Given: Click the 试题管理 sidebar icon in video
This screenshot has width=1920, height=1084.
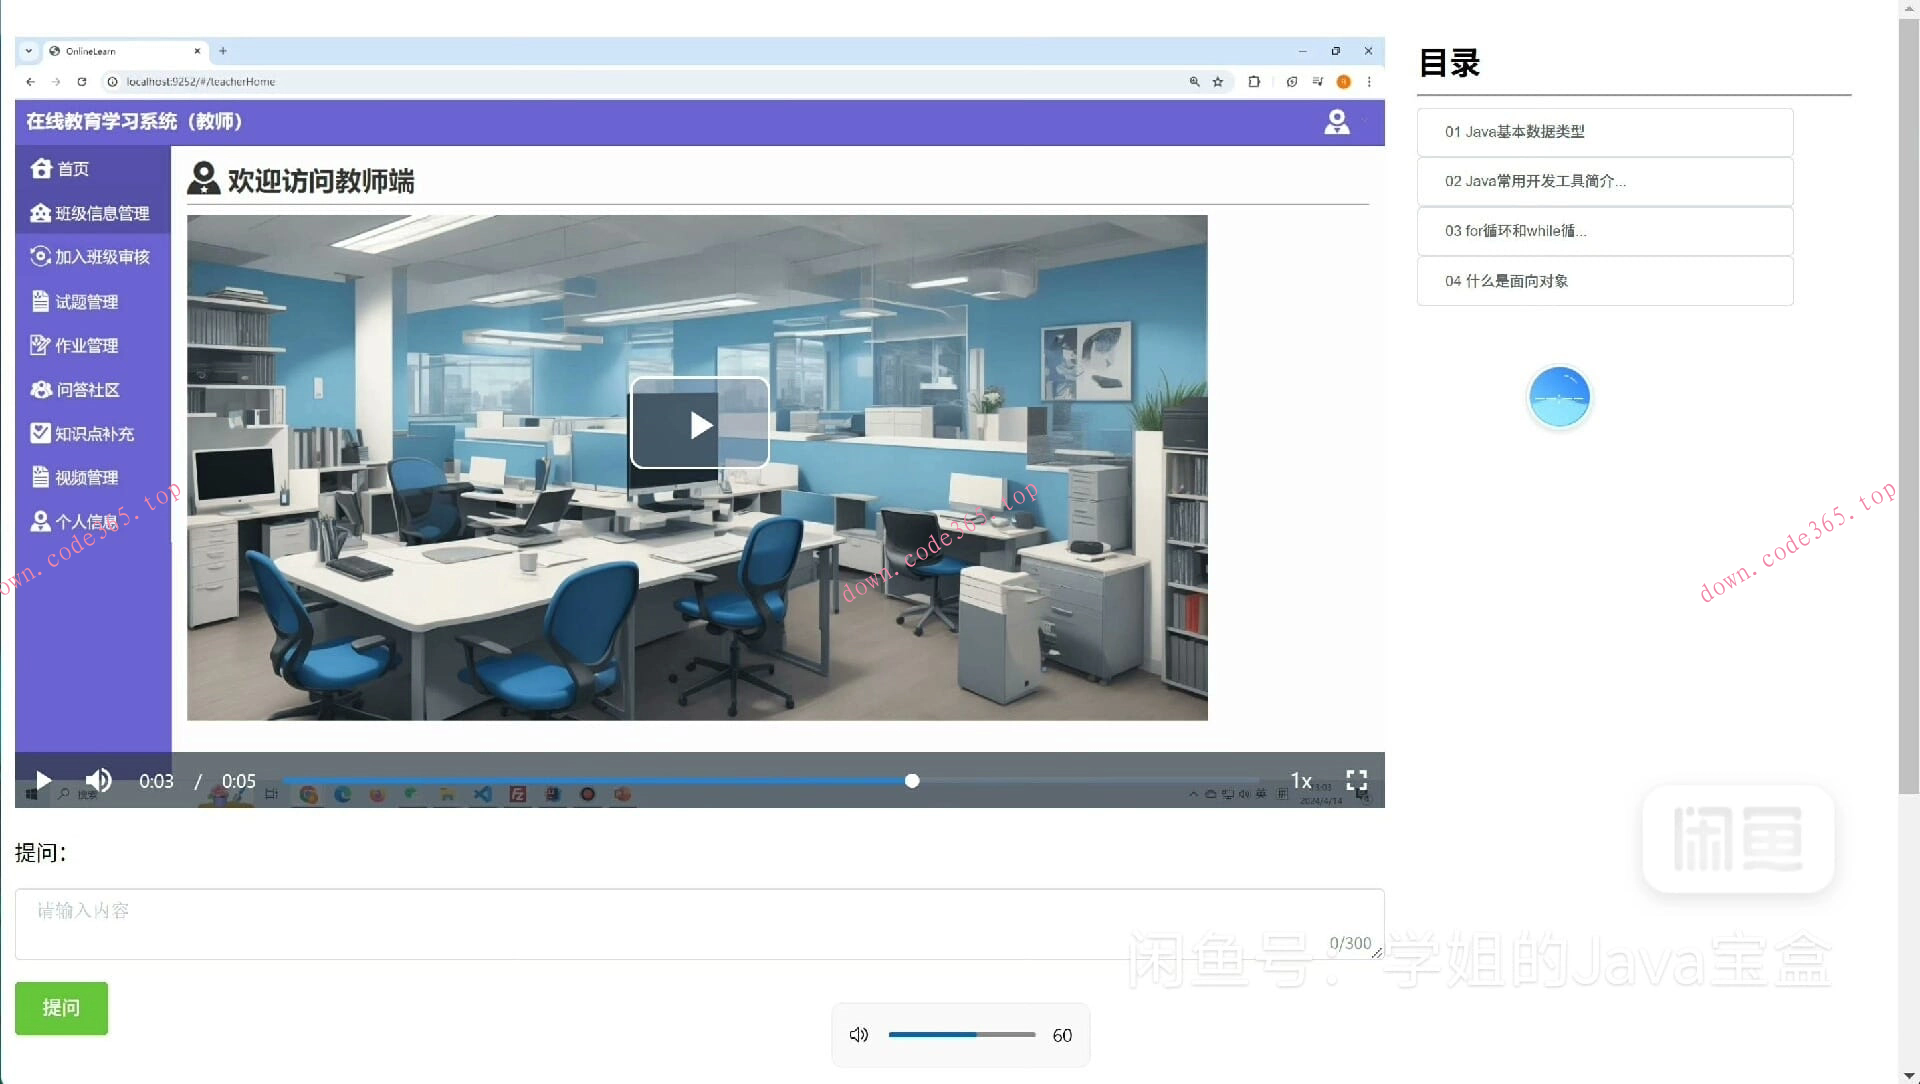Looking at the screenshot, I should (x=40, y=301).
